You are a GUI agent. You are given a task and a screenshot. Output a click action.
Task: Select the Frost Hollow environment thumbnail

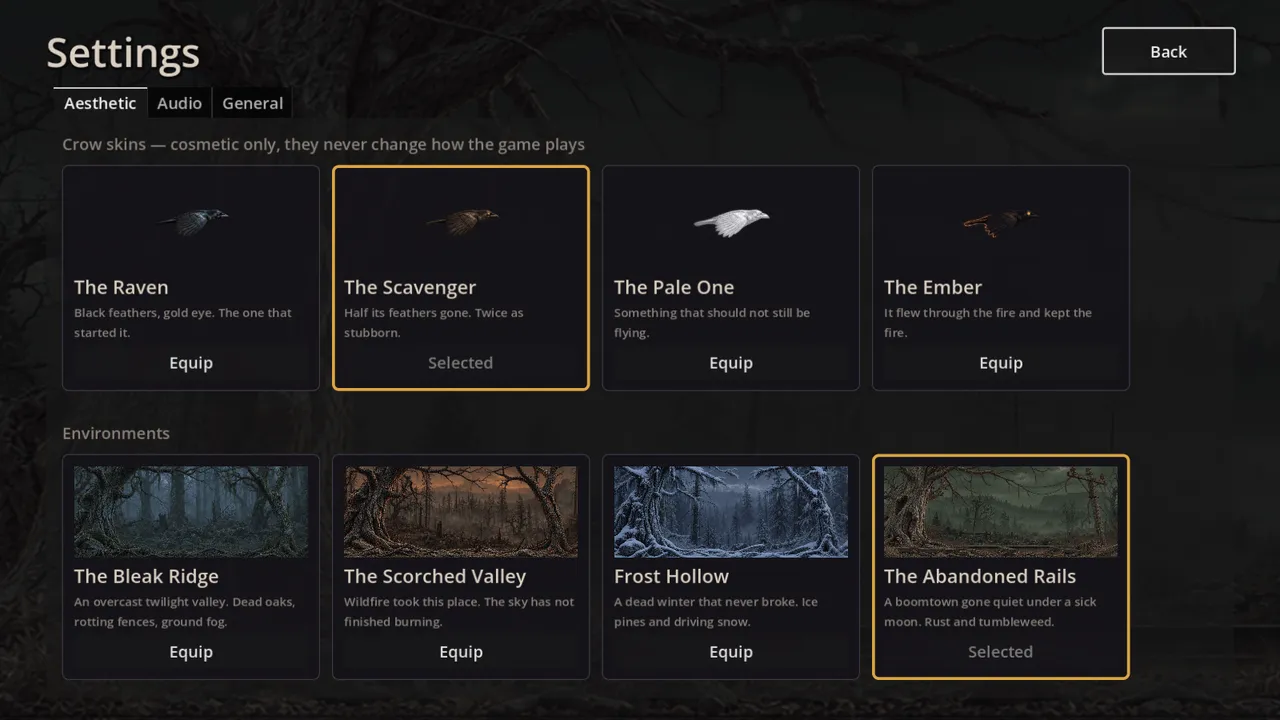click(731, 511)
